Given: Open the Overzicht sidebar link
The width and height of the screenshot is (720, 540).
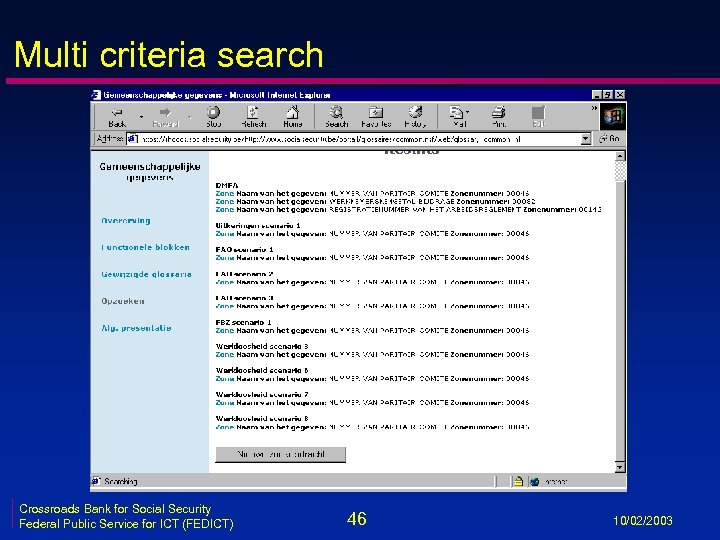Looking at the screenshot, I should [125, 220].
